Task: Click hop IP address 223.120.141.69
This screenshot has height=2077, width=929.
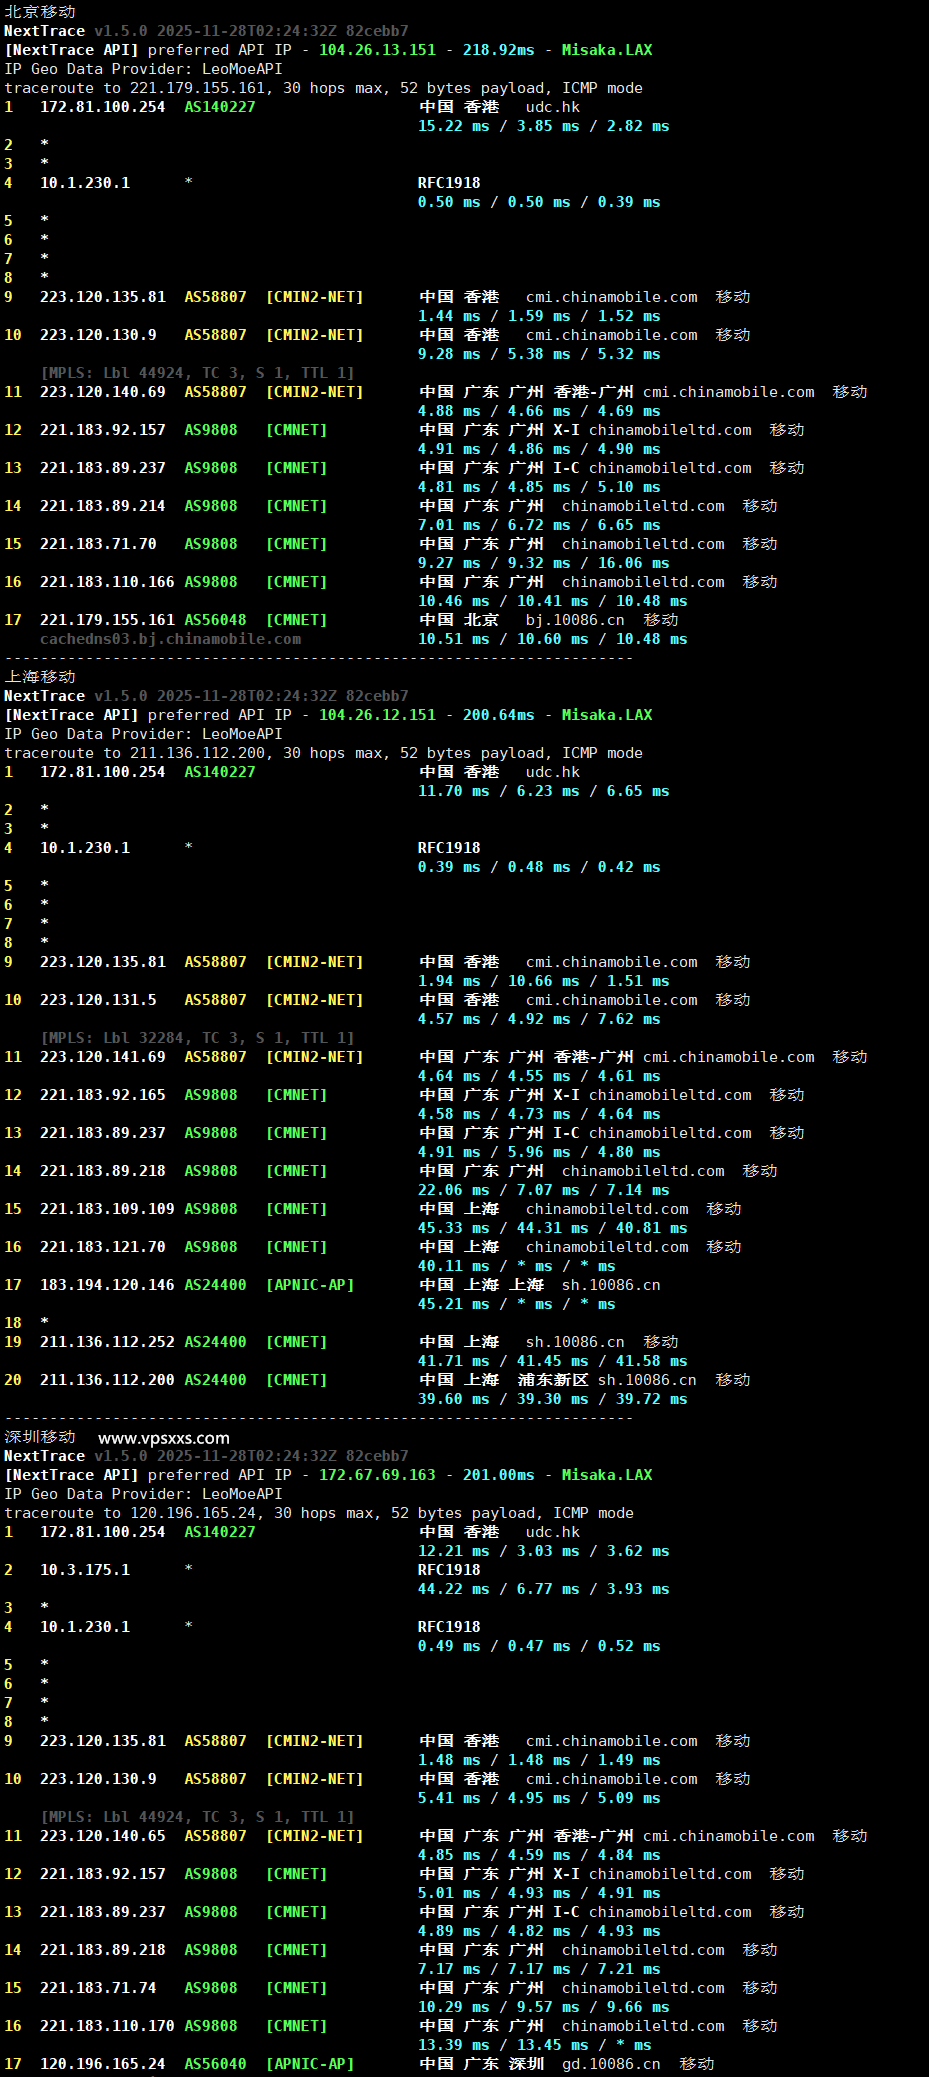Action: tap(103, 1057)
